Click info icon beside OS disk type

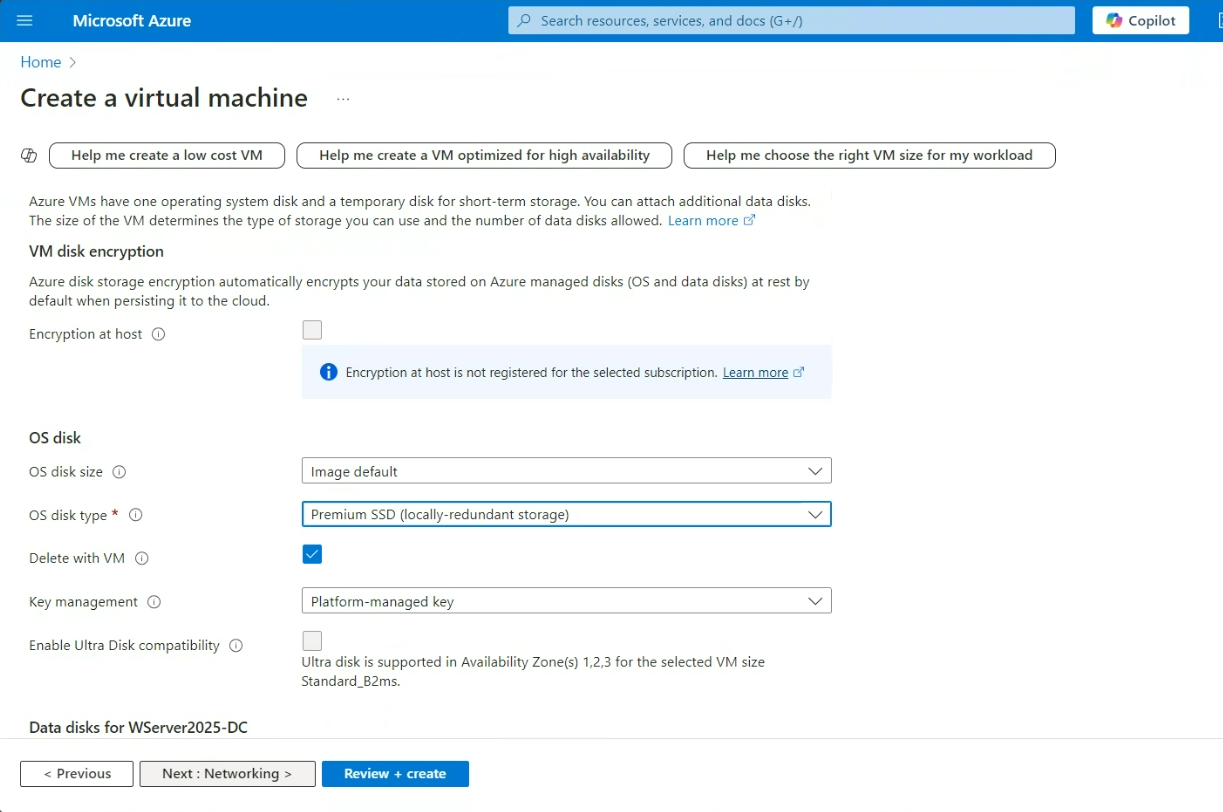click(136, 515)
